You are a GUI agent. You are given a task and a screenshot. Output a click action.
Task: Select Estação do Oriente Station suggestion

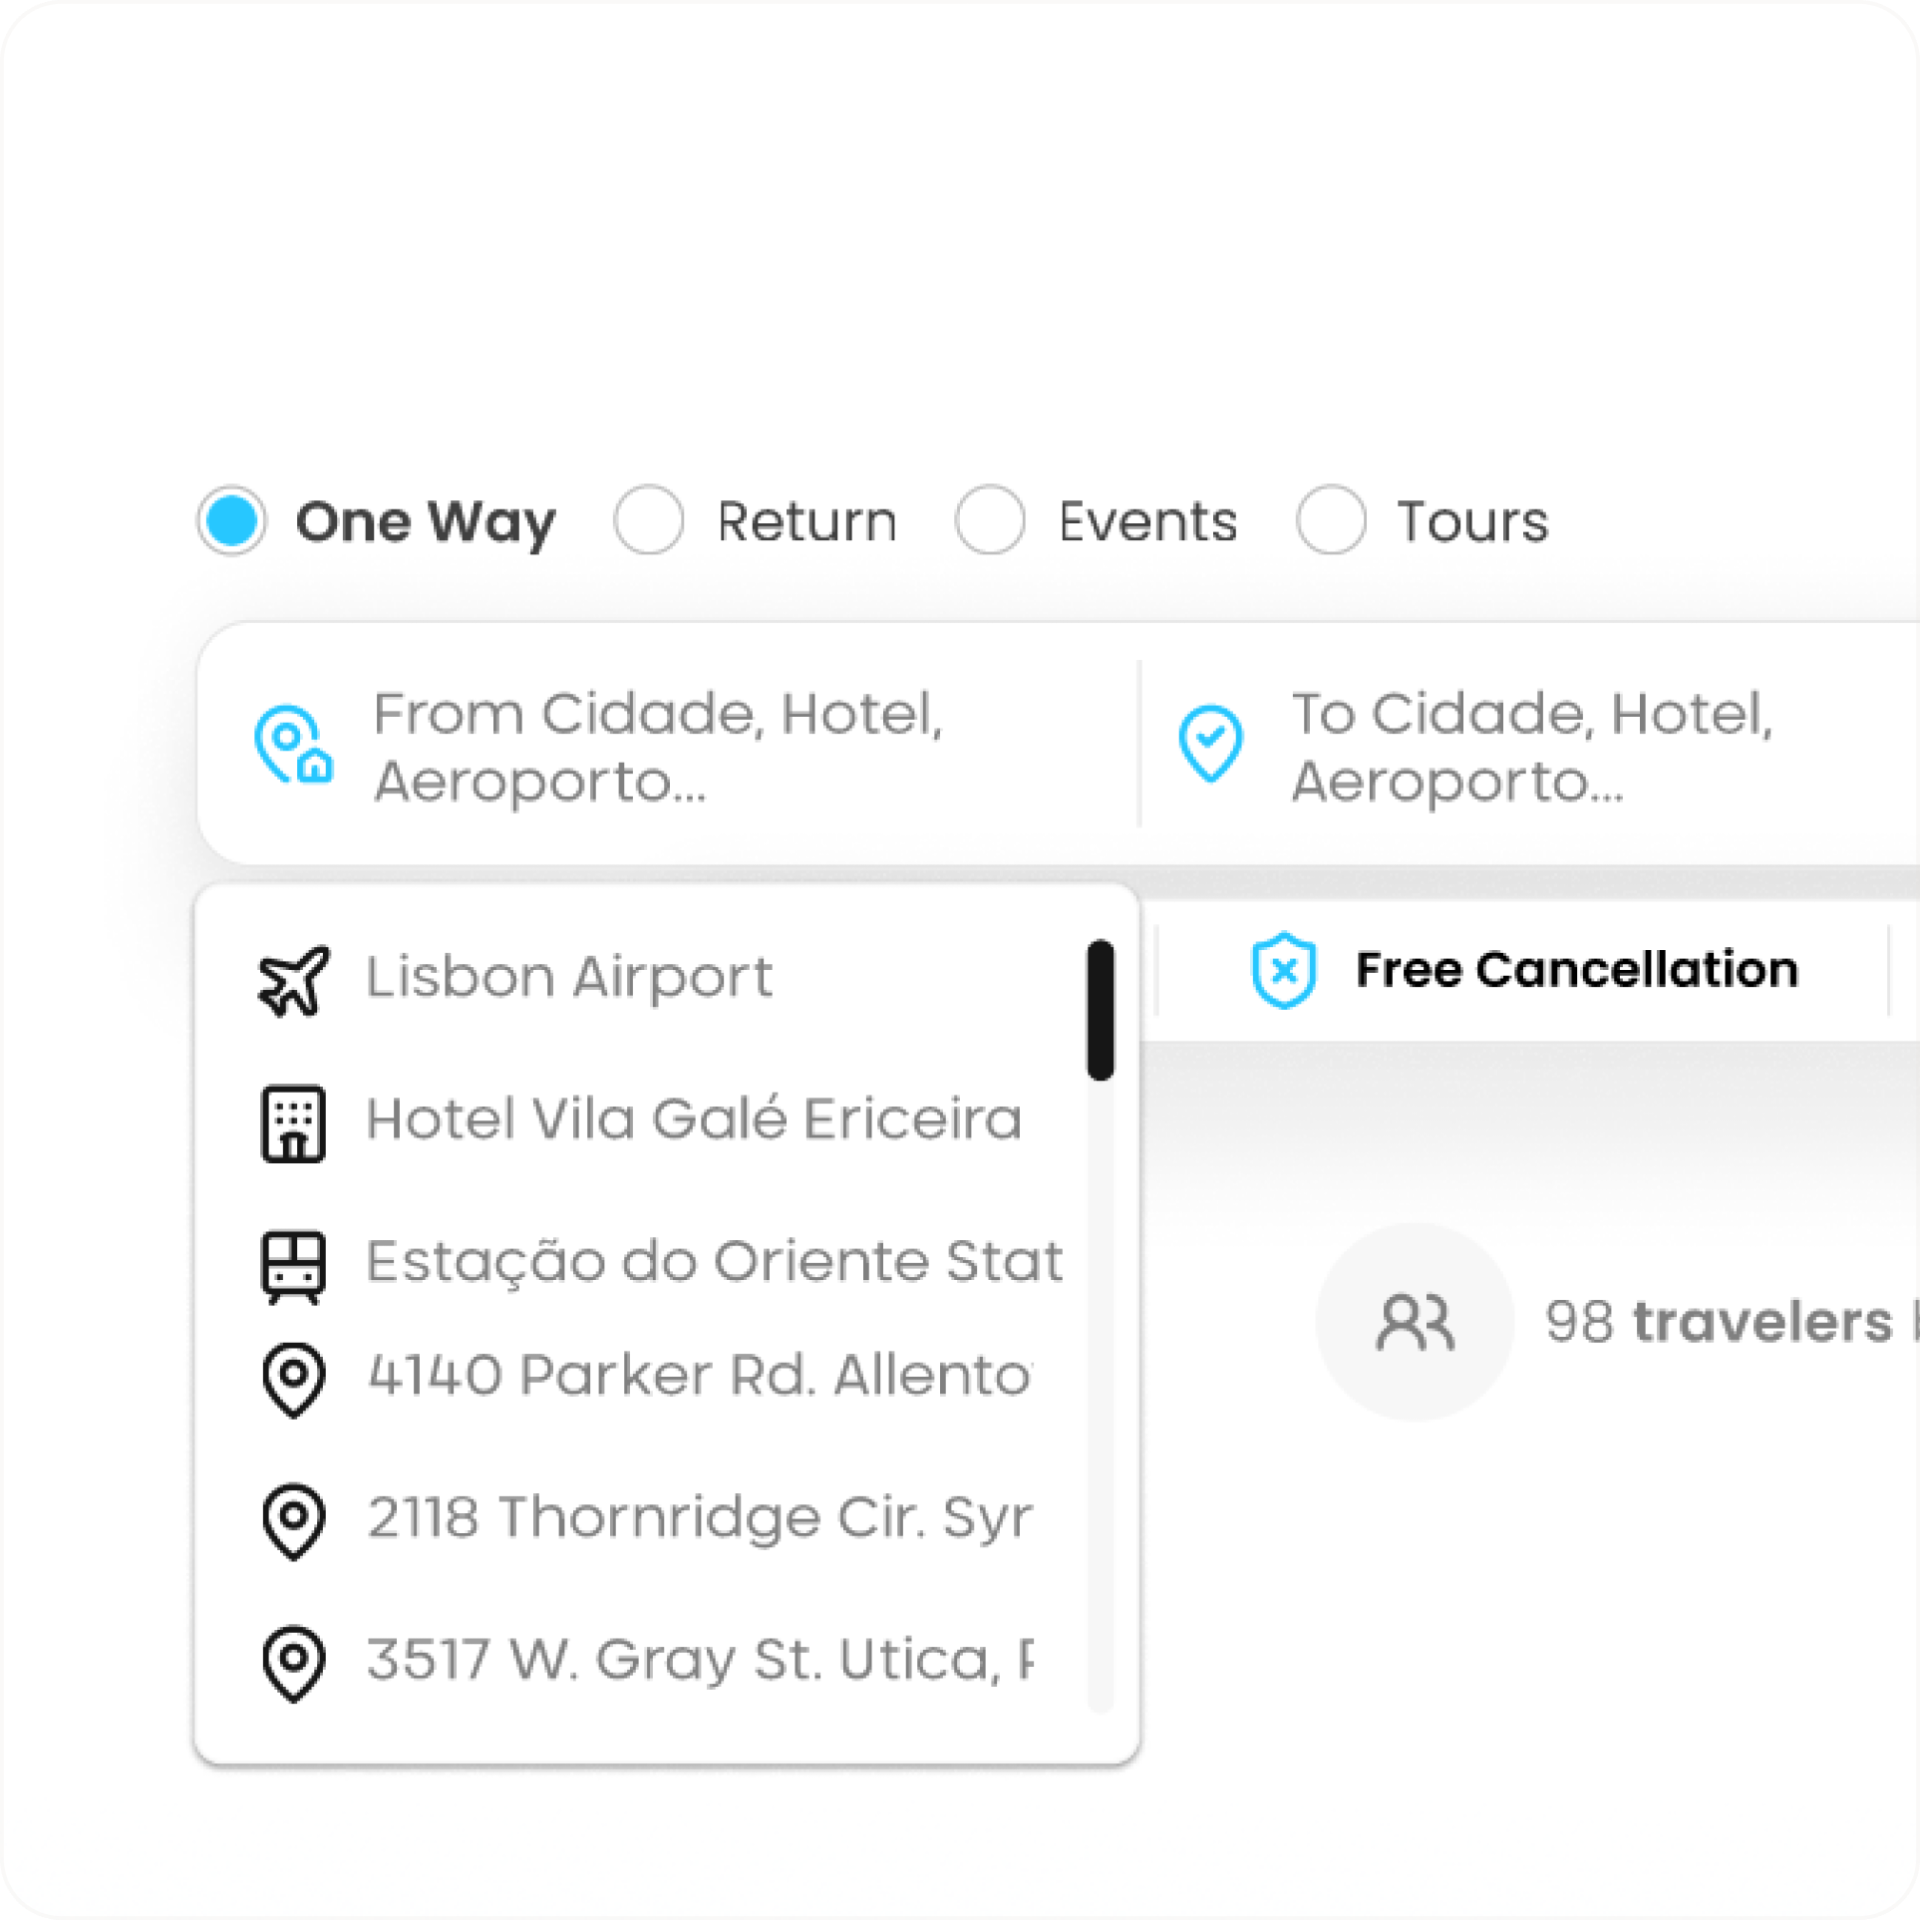[x=714, y=1261]
